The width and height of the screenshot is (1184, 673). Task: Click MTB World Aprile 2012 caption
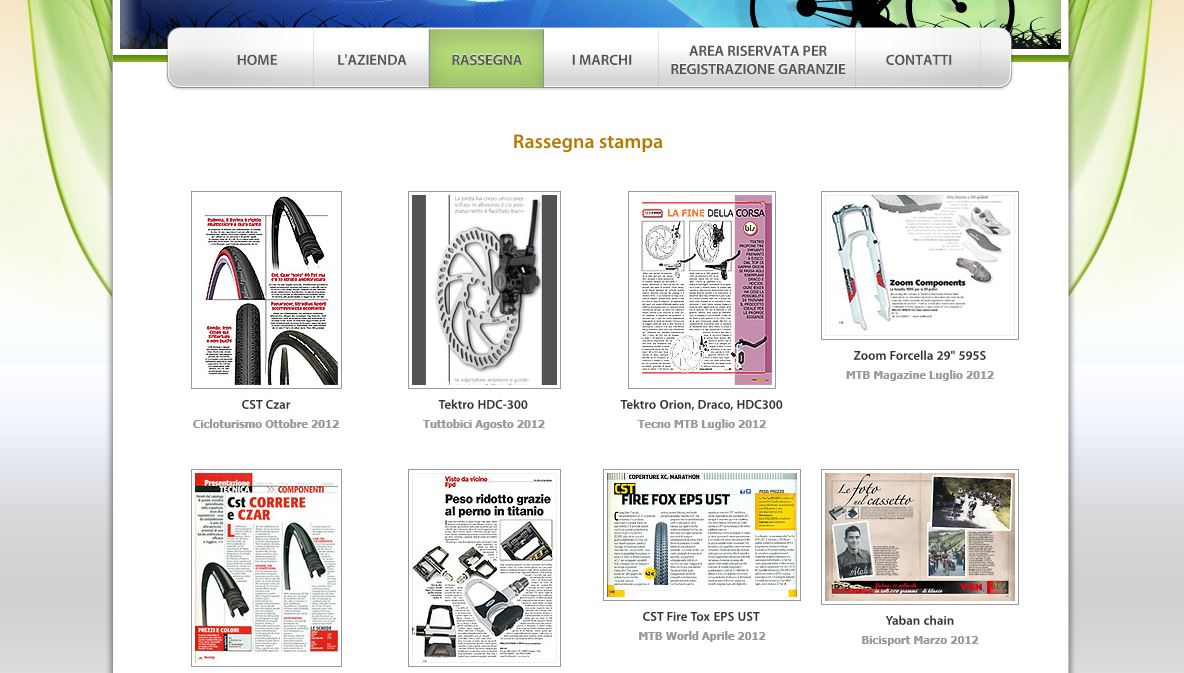[701, 636]
